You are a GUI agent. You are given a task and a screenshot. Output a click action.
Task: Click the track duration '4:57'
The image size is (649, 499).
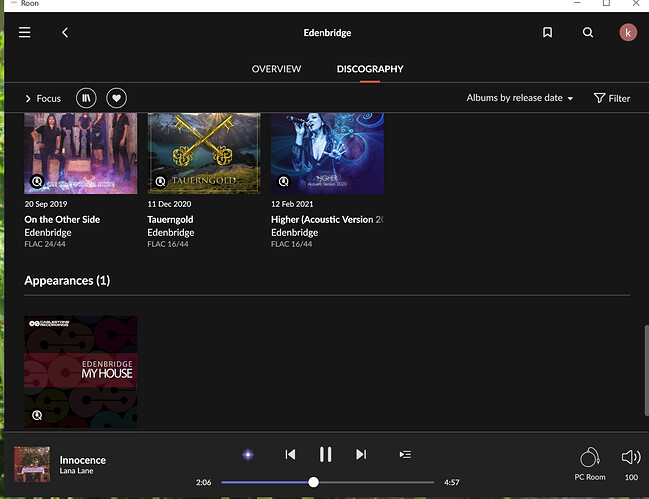click(452, 482)
